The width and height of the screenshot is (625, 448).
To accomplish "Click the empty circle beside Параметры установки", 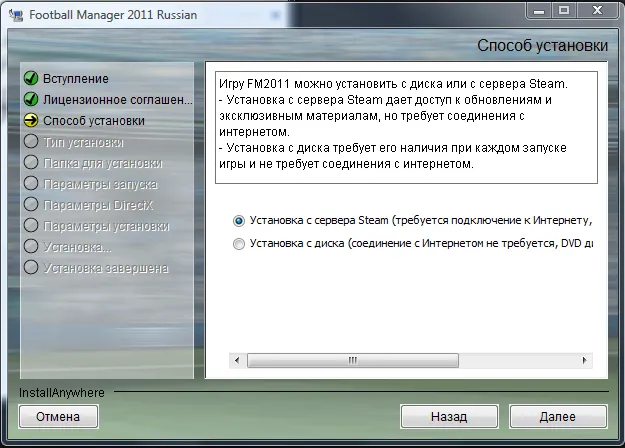I will click(31, 226).
